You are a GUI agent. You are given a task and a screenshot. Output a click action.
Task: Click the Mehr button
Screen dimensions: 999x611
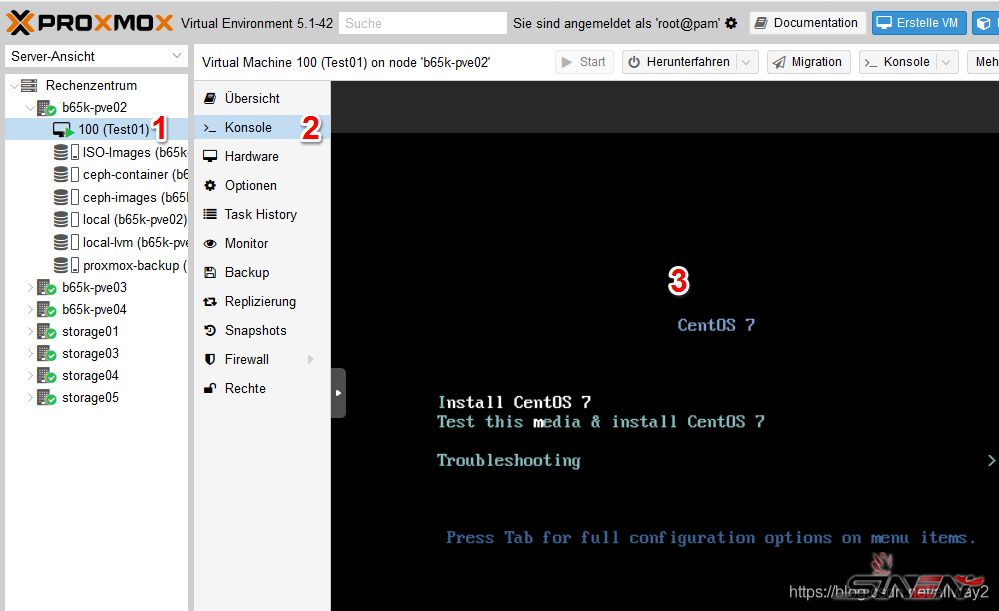pos(983,62)
